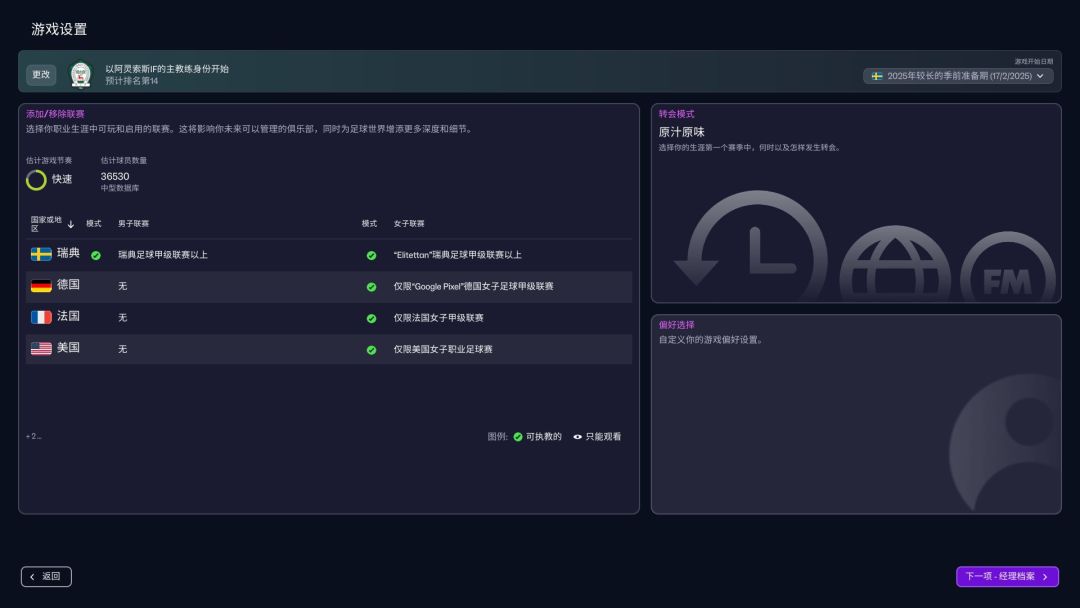This screenshot has width=1080, height=608.
Task: Click the Sweden flag in league table
Action: coord(41,254)
